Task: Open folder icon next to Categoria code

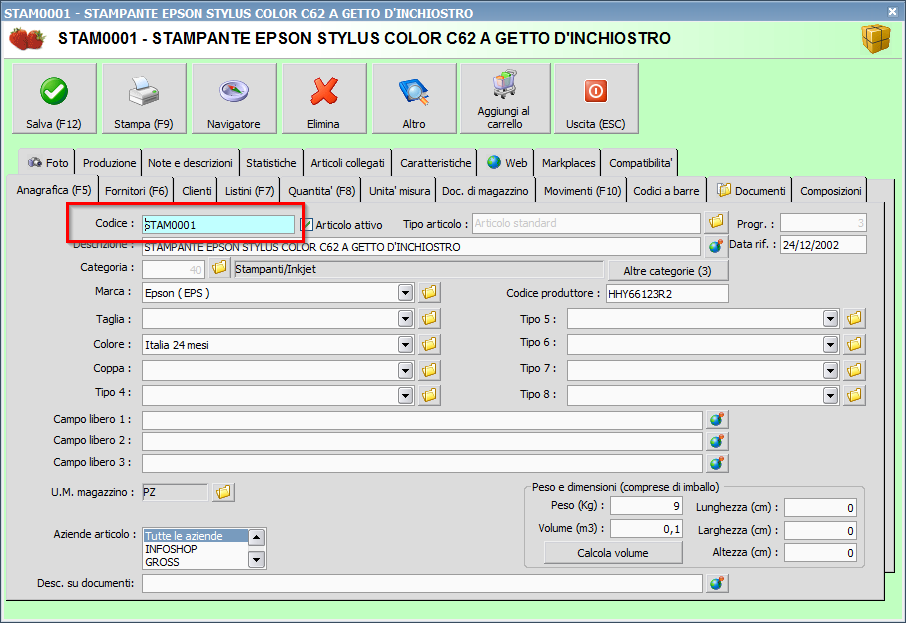Action: [x=219, y=268]
